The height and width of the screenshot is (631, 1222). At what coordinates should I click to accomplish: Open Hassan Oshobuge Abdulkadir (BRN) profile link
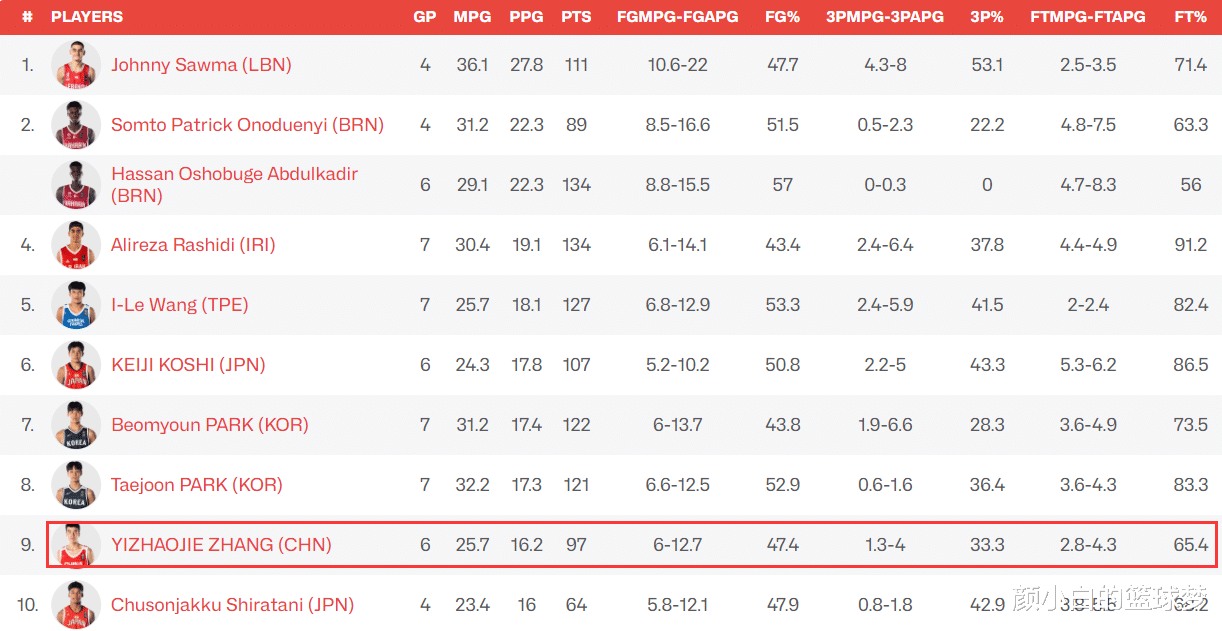(234, 185)
